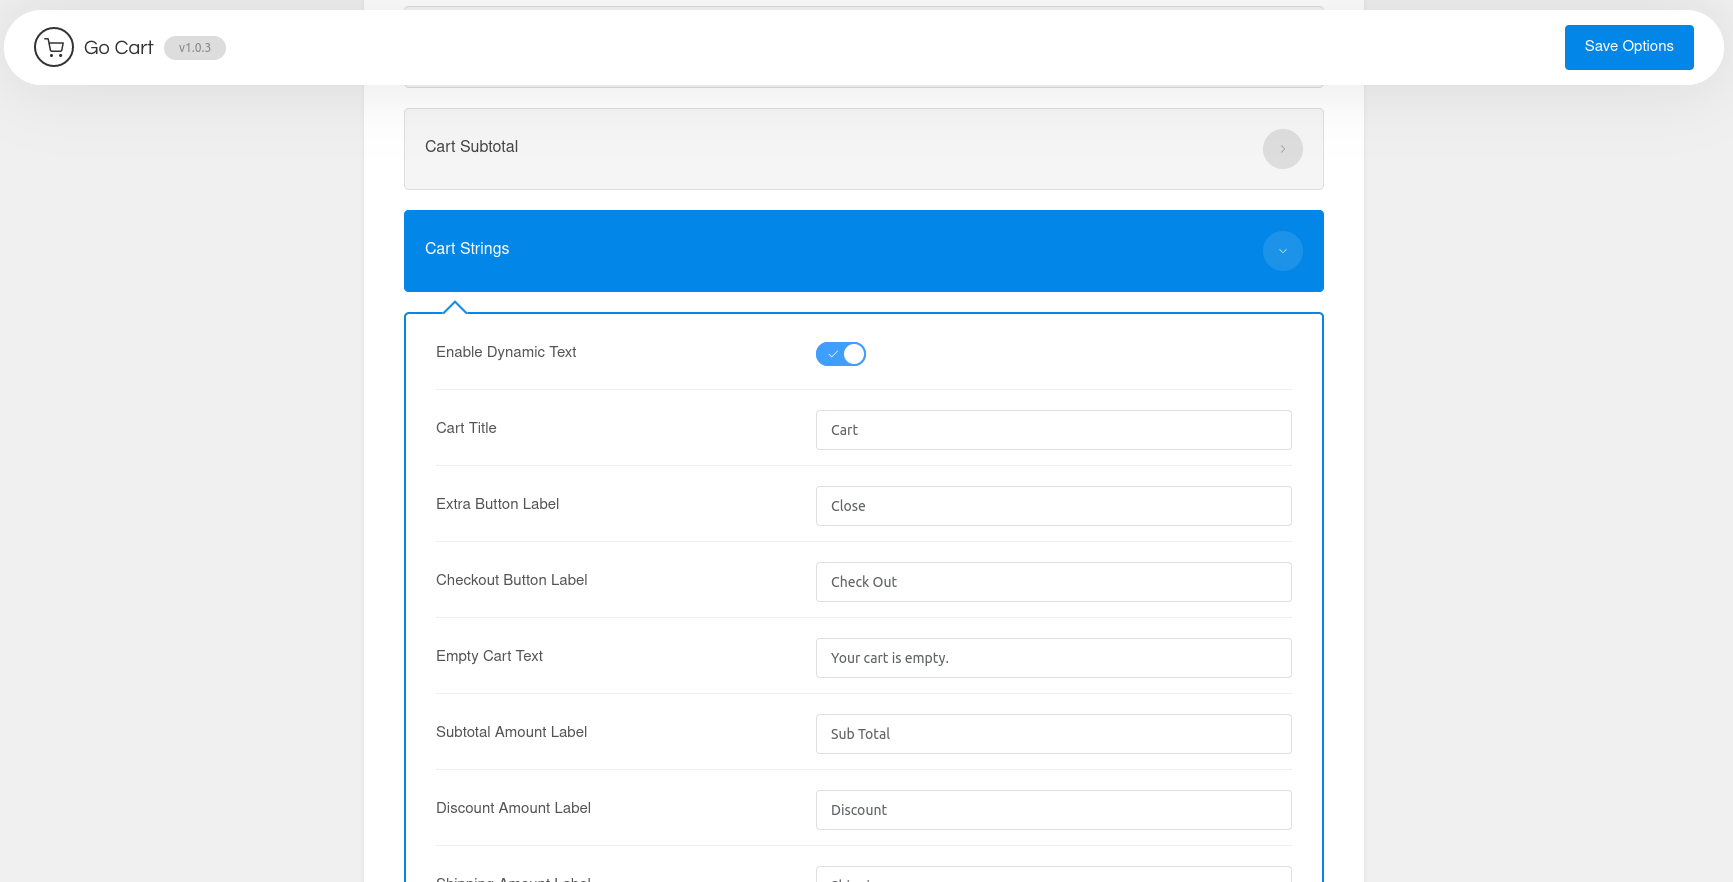
Task: Click the Checkout Button Label caption
Action: tap(511, 580)
